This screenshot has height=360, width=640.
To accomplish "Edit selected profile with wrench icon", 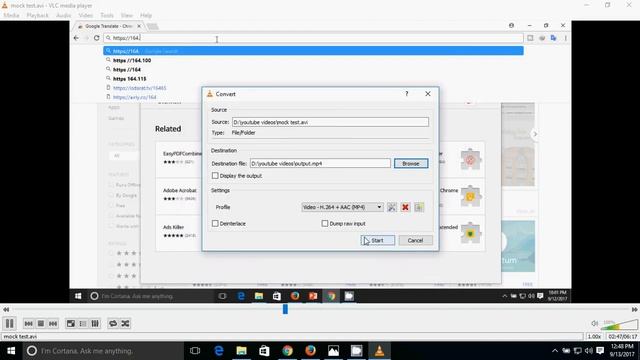I will (x=391, y=207).
